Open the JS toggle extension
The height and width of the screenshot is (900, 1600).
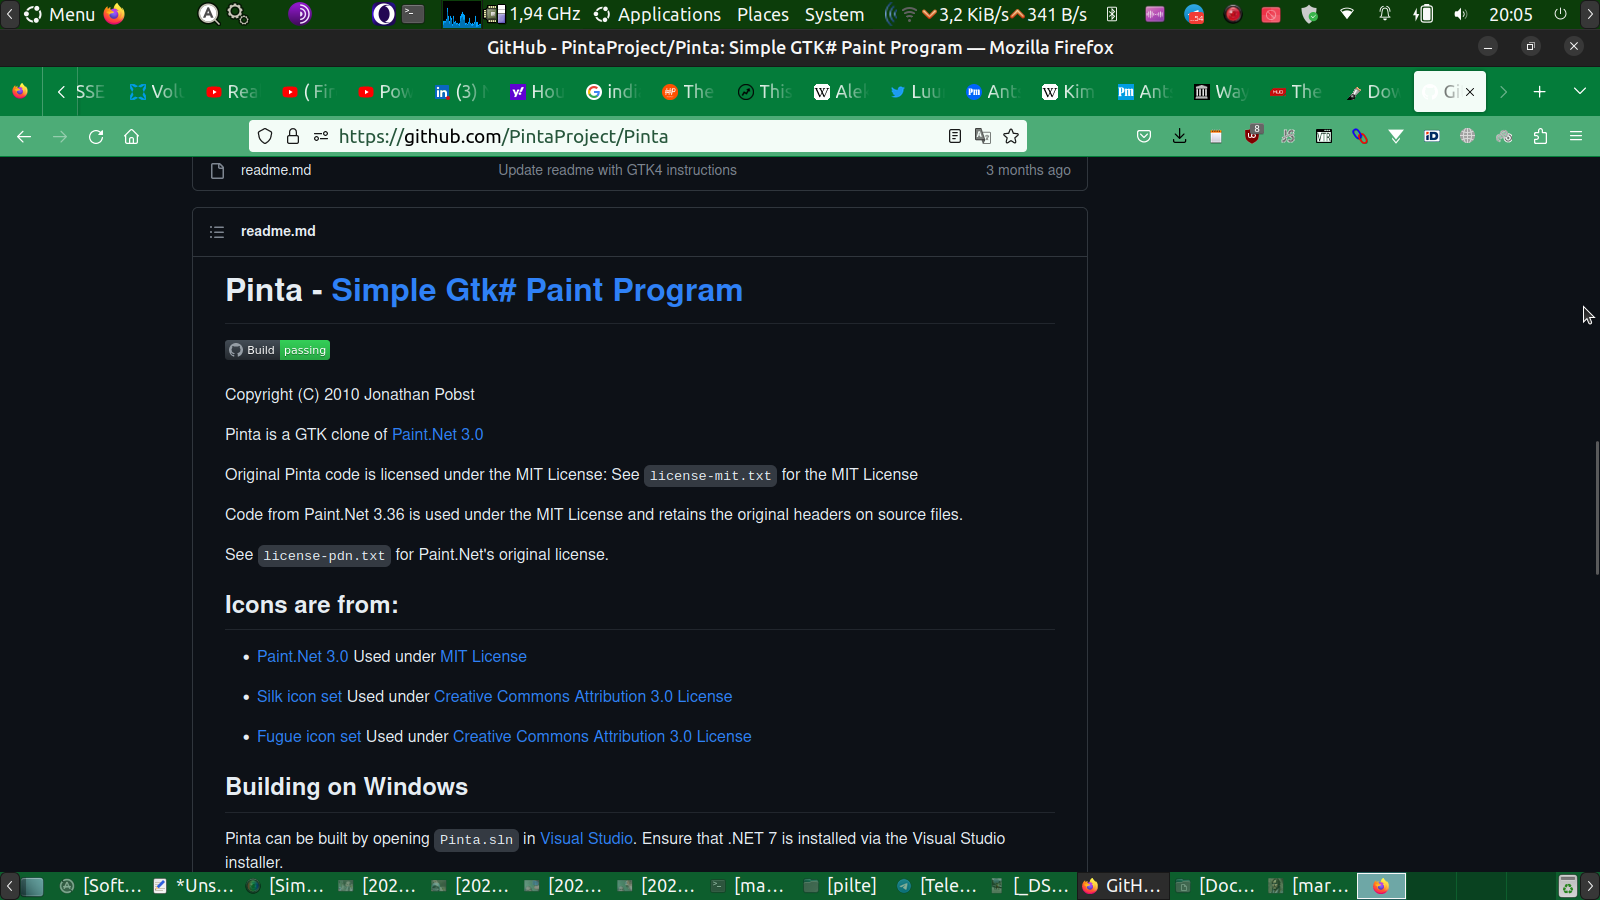click(x=1288, y=136)
